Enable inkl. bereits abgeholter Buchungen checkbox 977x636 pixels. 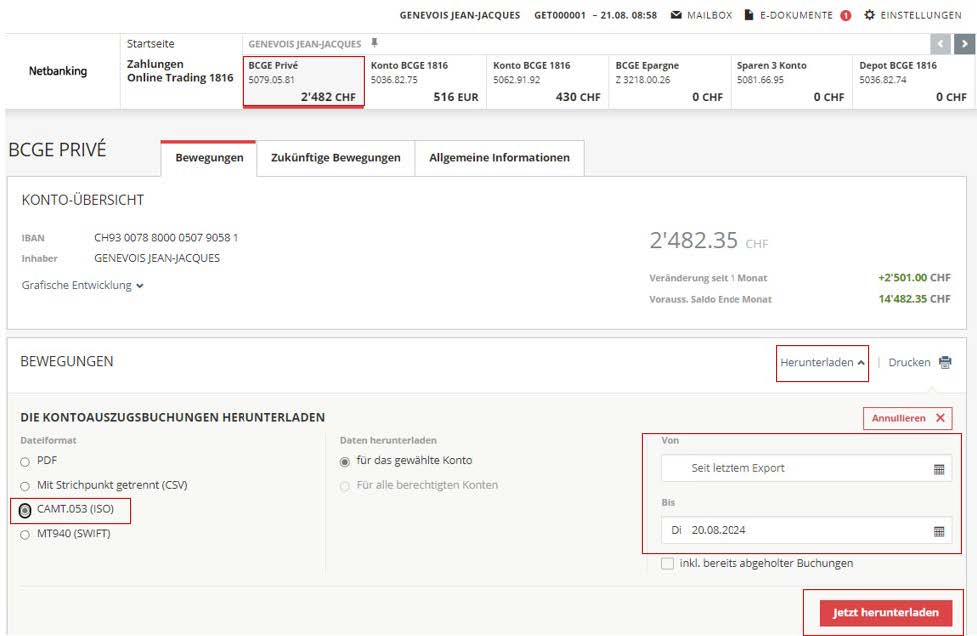coord(667,563)
